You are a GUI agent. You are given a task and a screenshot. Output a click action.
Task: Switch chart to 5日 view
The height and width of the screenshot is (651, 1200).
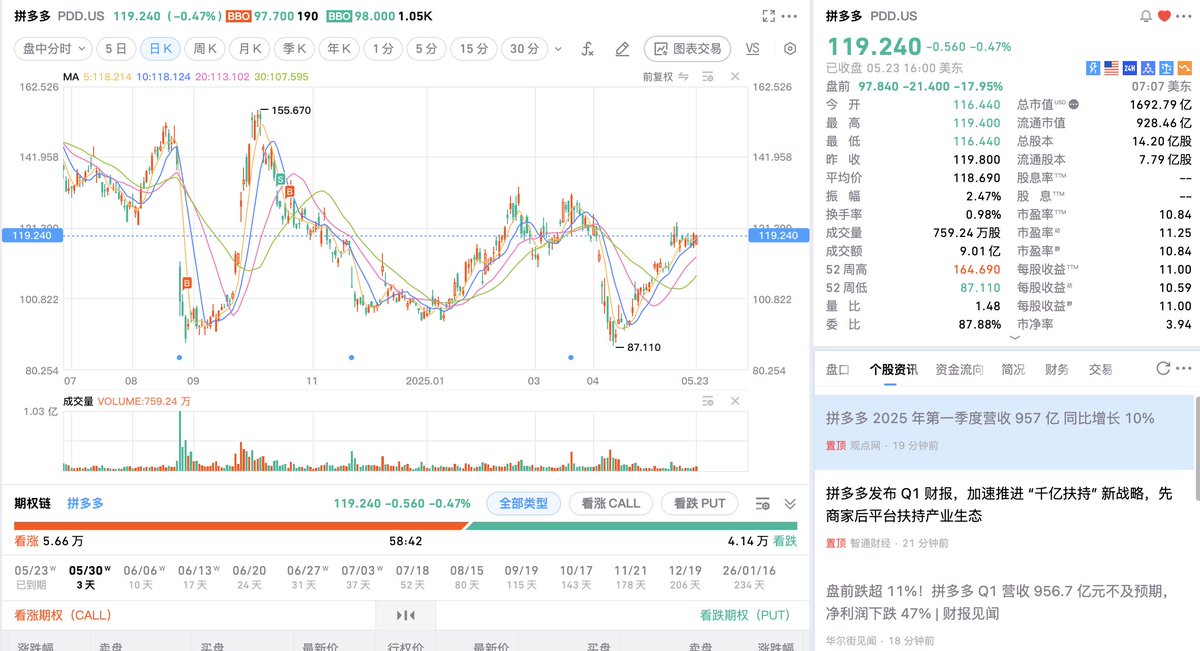coord(116,48)
